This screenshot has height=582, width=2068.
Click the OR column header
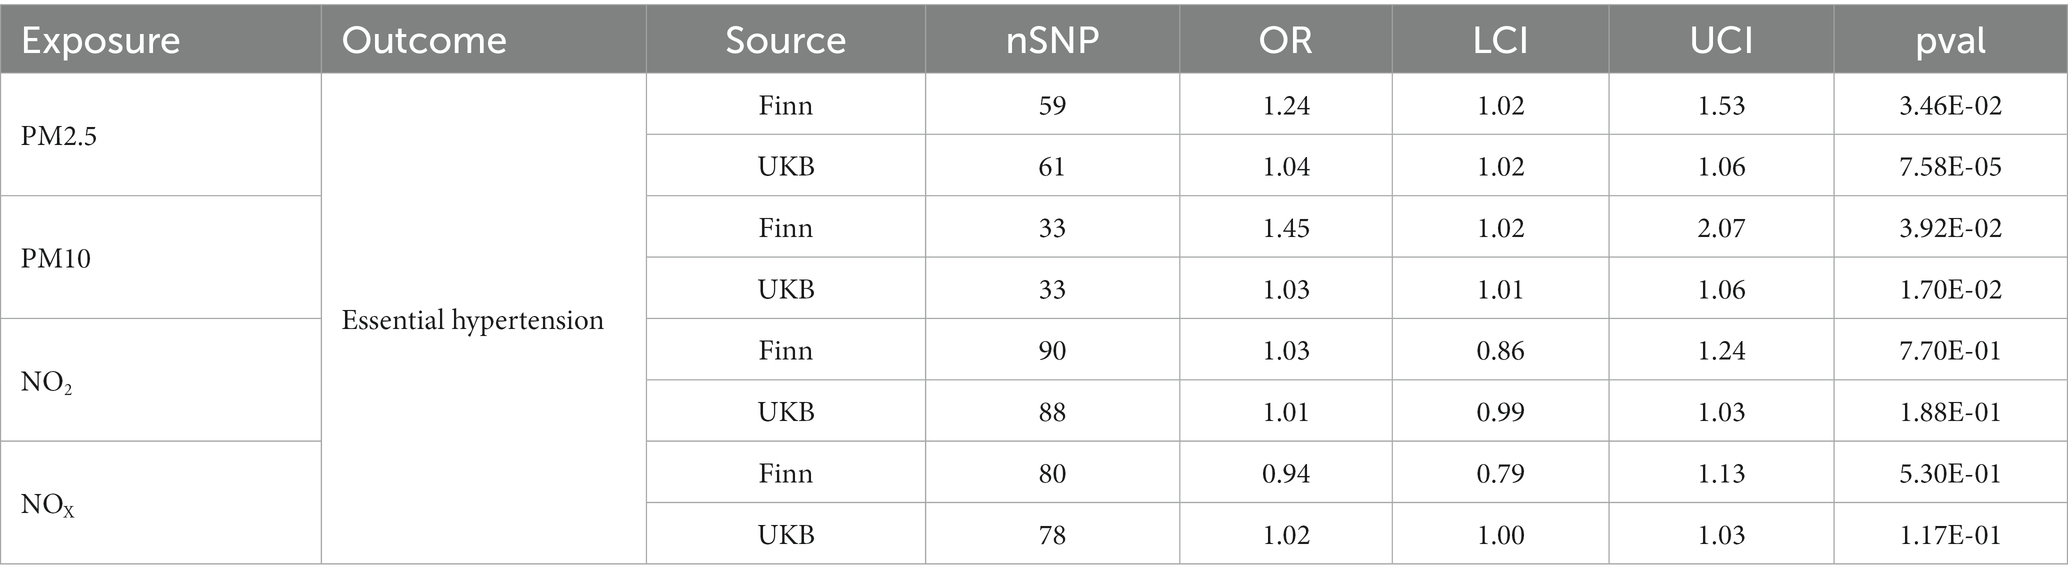coord(1285,41)
